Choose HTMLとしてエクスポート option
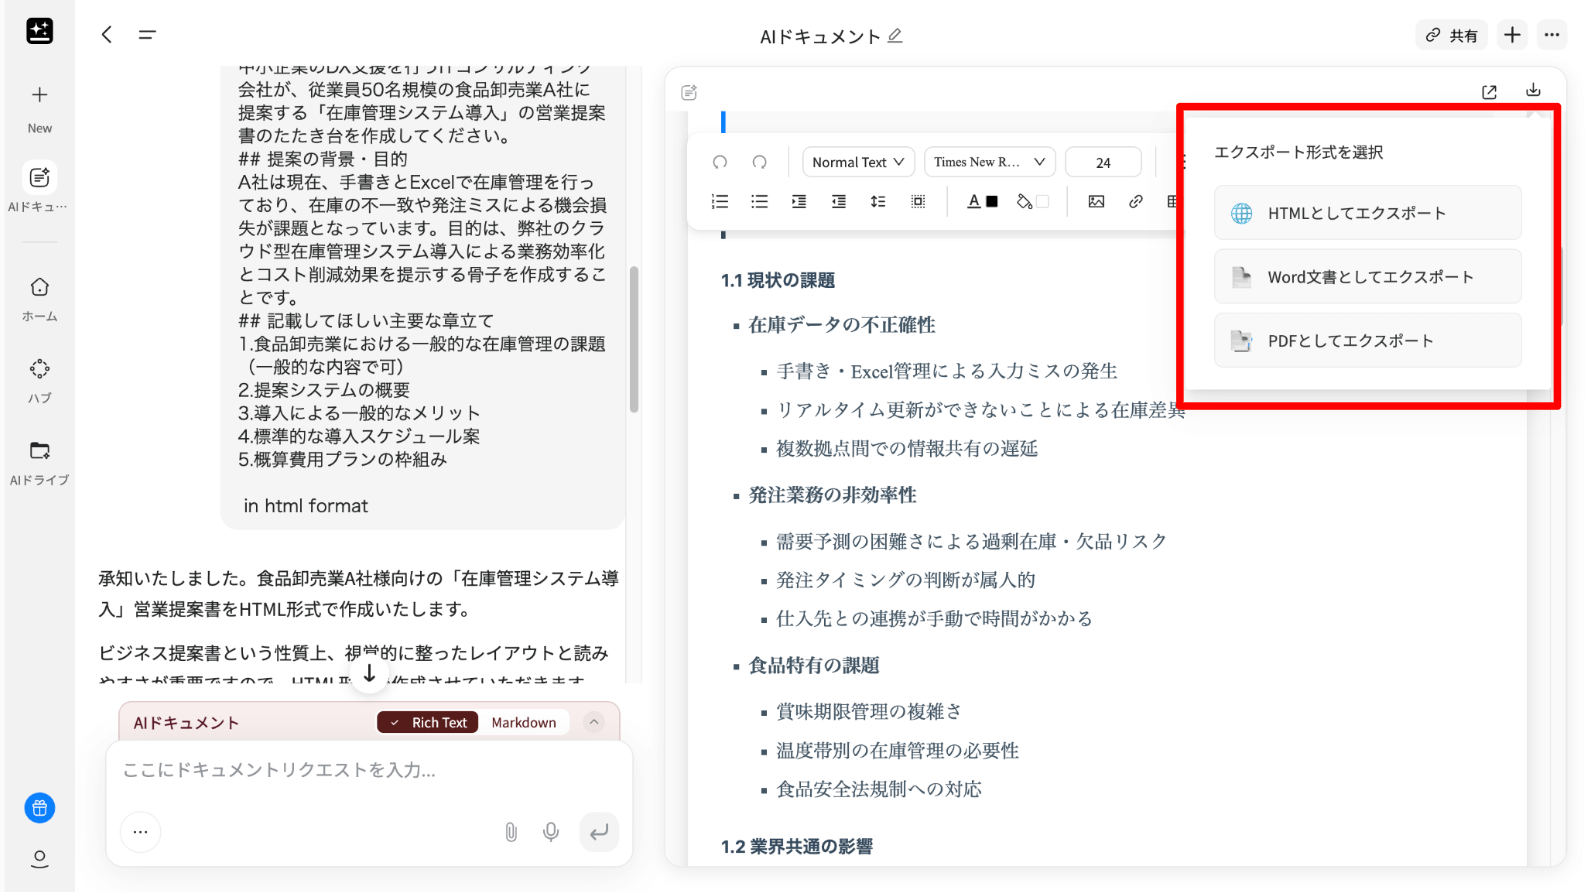The height and width of the screenshot is (892, 1586). (1367, 213)
